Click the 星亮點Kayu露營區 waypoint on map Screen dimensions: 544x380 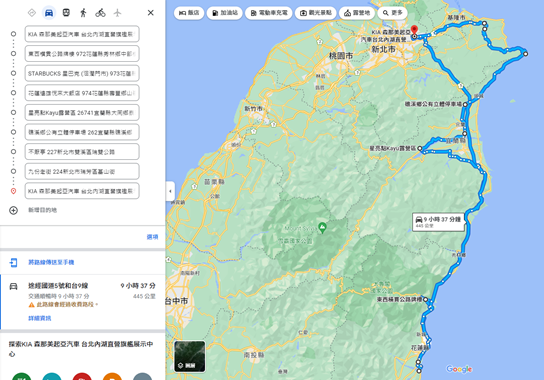(420, 149)
